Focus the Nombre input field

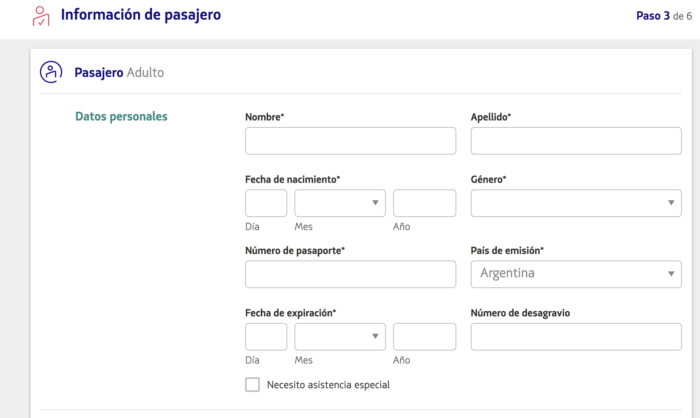(350, 141)
